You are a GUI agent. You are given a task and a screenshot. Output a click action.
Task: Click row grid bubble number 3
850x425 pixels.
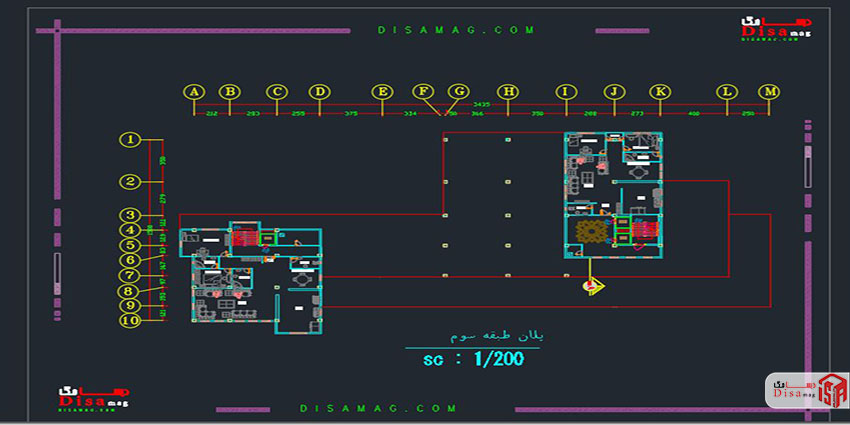click(131, 215)
